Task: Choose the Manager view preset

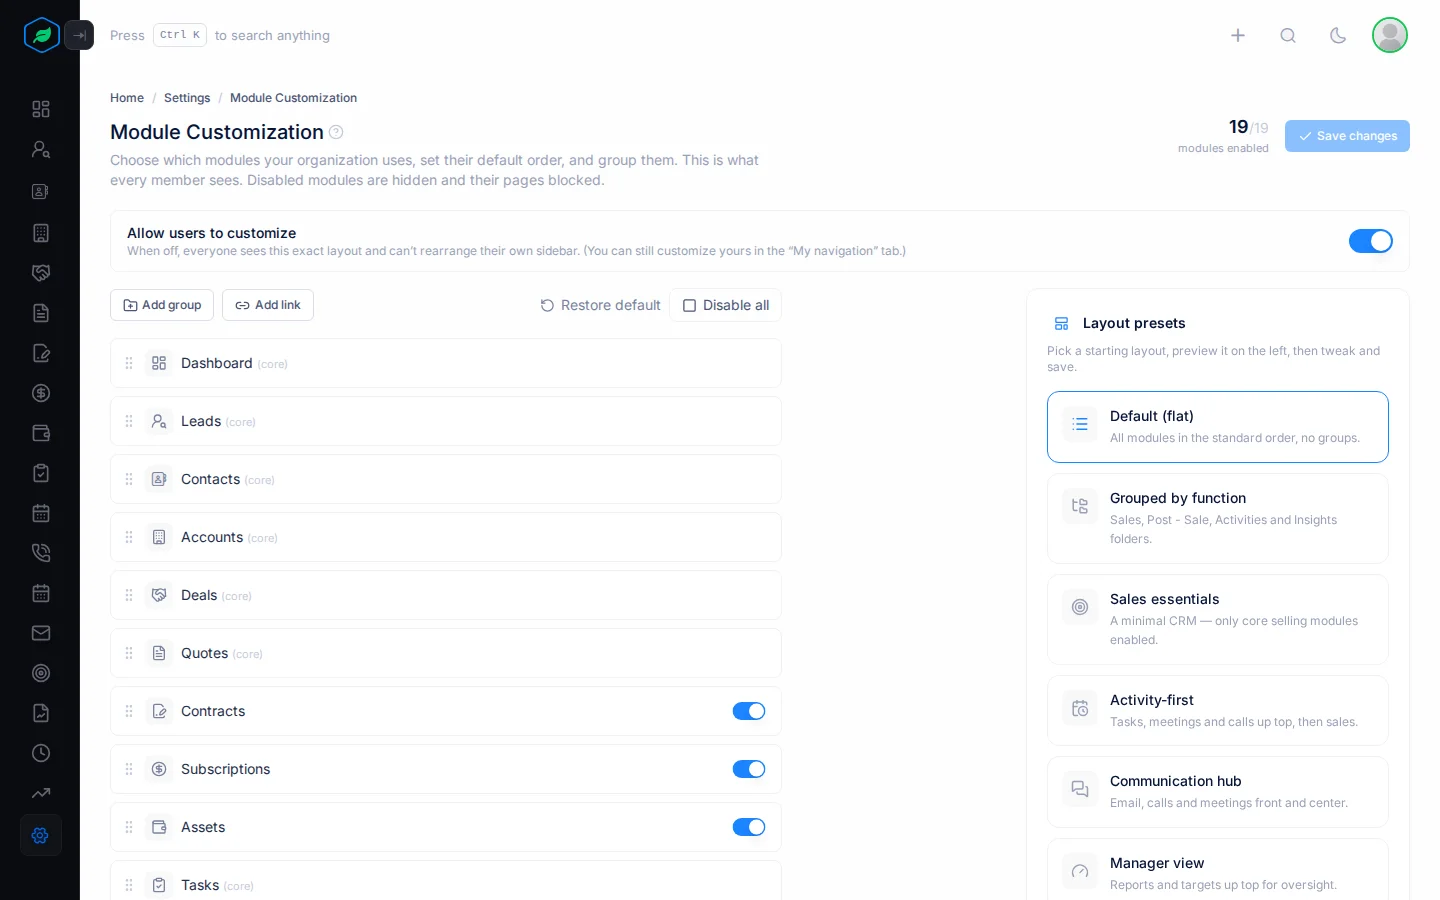Action: [1218, 869]
